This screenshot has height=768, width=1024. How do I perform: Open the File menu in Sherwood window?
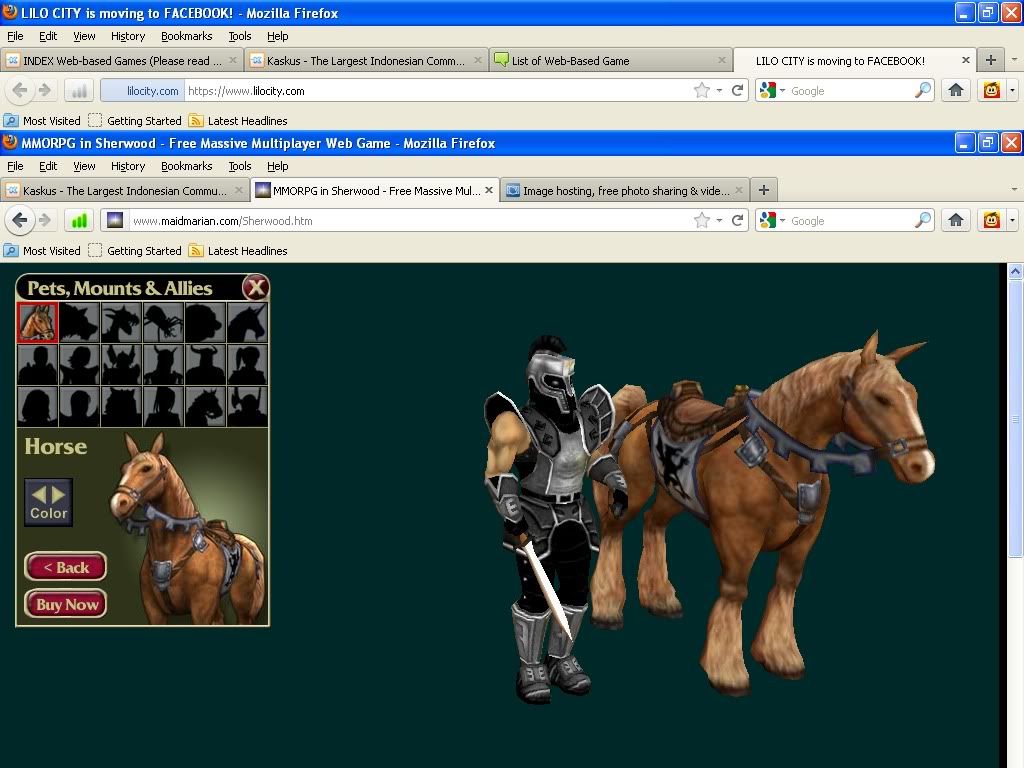[15, 166]
